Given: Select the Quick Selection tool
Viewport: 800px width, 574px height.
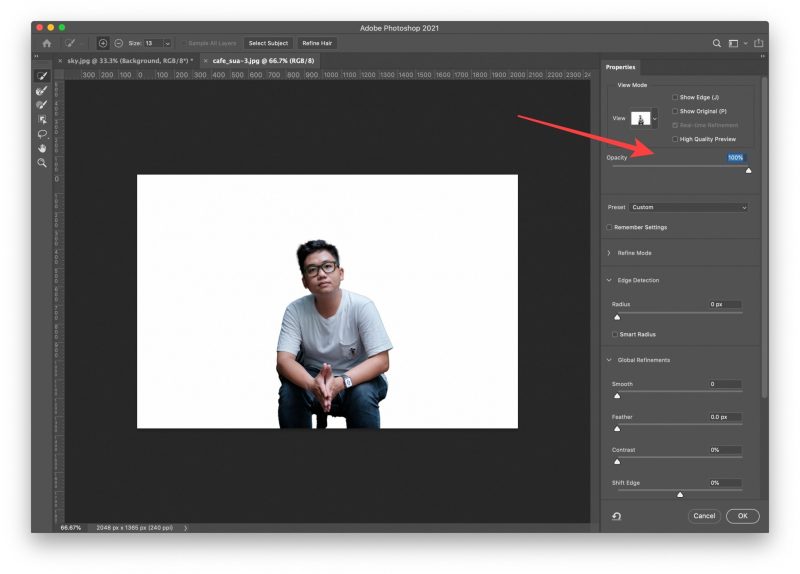Looking at the screenshot, I should click(42, 76).
